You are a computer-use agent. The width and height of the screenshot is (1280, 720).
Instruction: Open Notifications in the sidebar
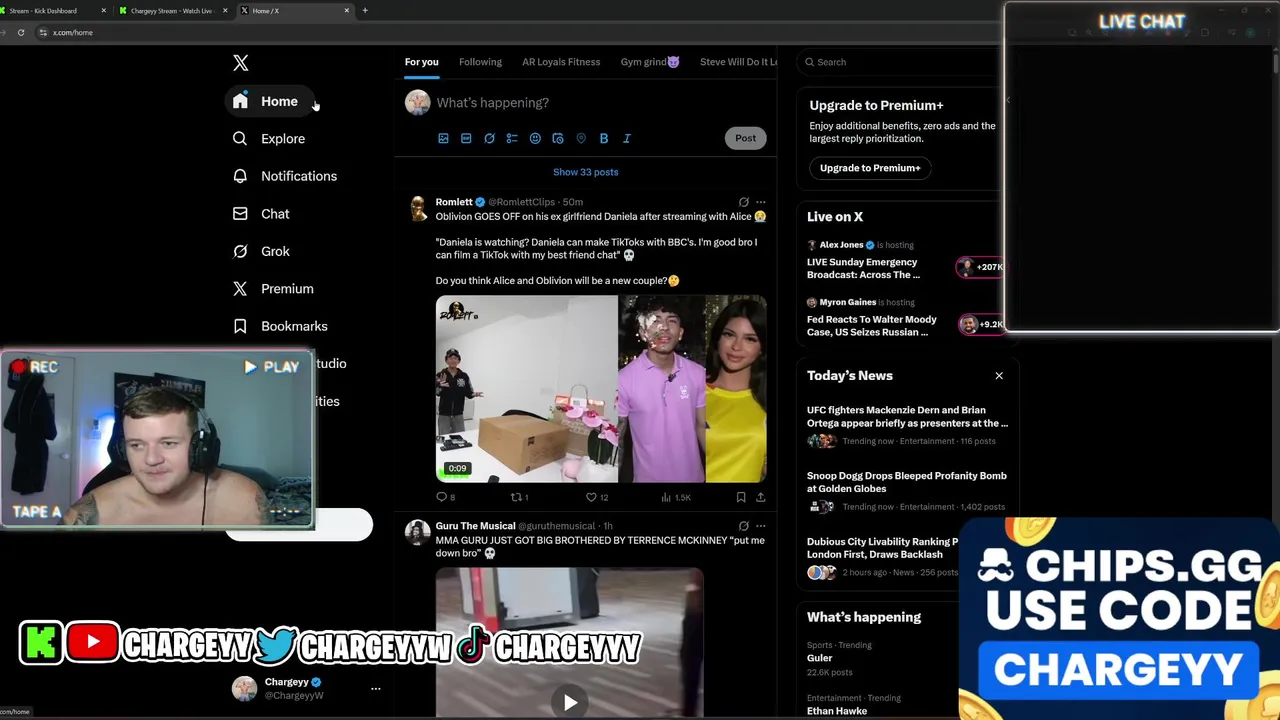tap(284, 176)
